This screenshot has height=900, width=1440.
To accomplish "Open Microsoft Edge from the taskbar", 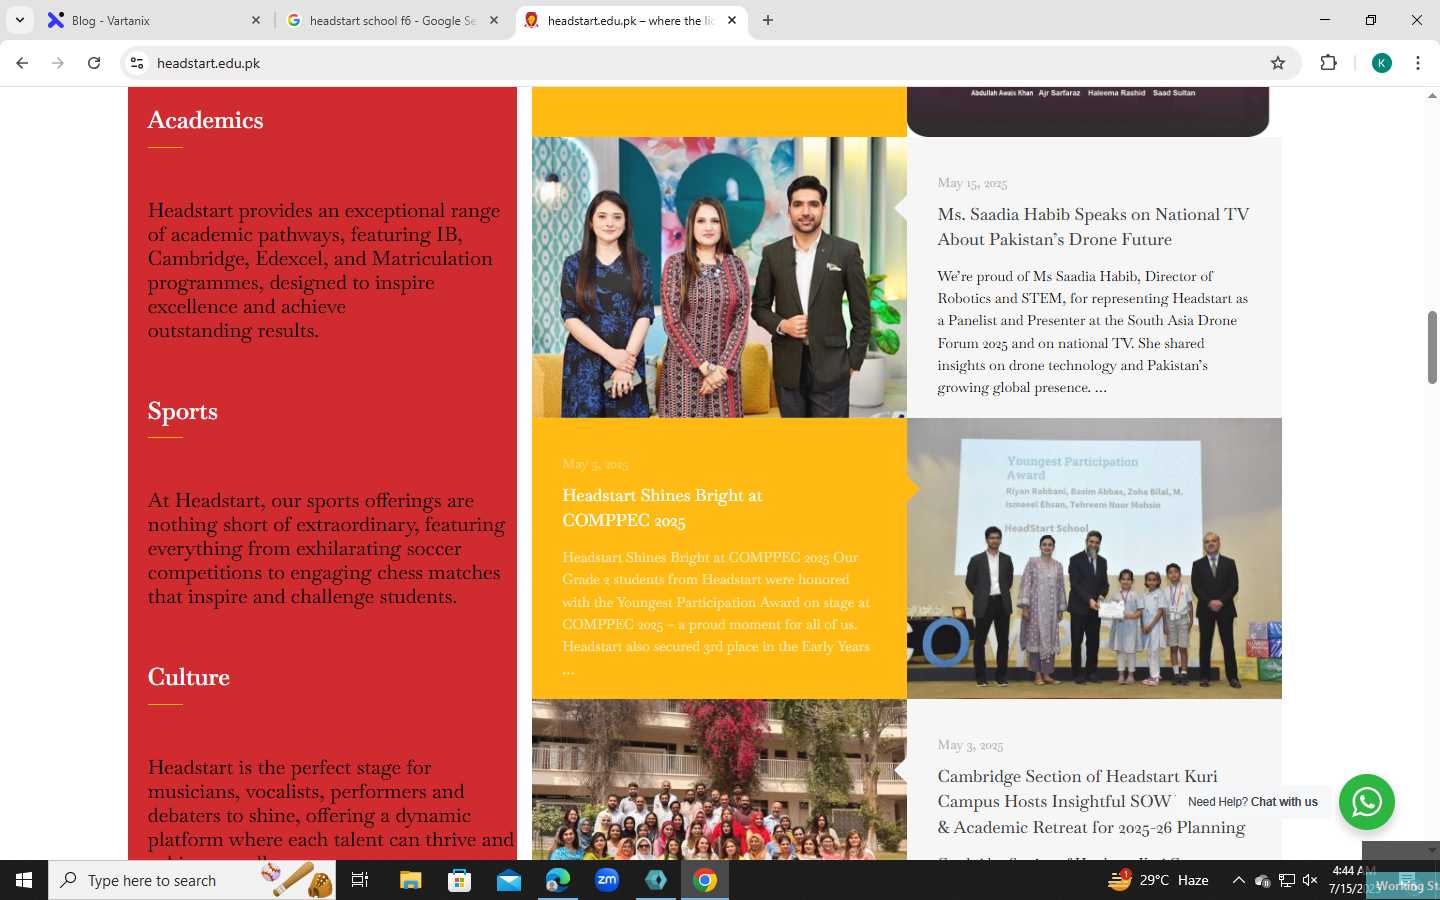I will 557,880.
